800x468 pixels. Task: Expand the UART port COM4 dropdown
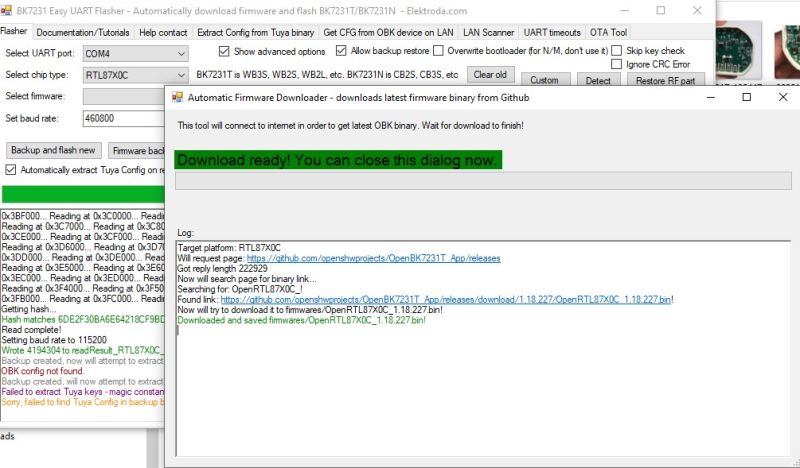pyautogui.click(x=135, y=54)
